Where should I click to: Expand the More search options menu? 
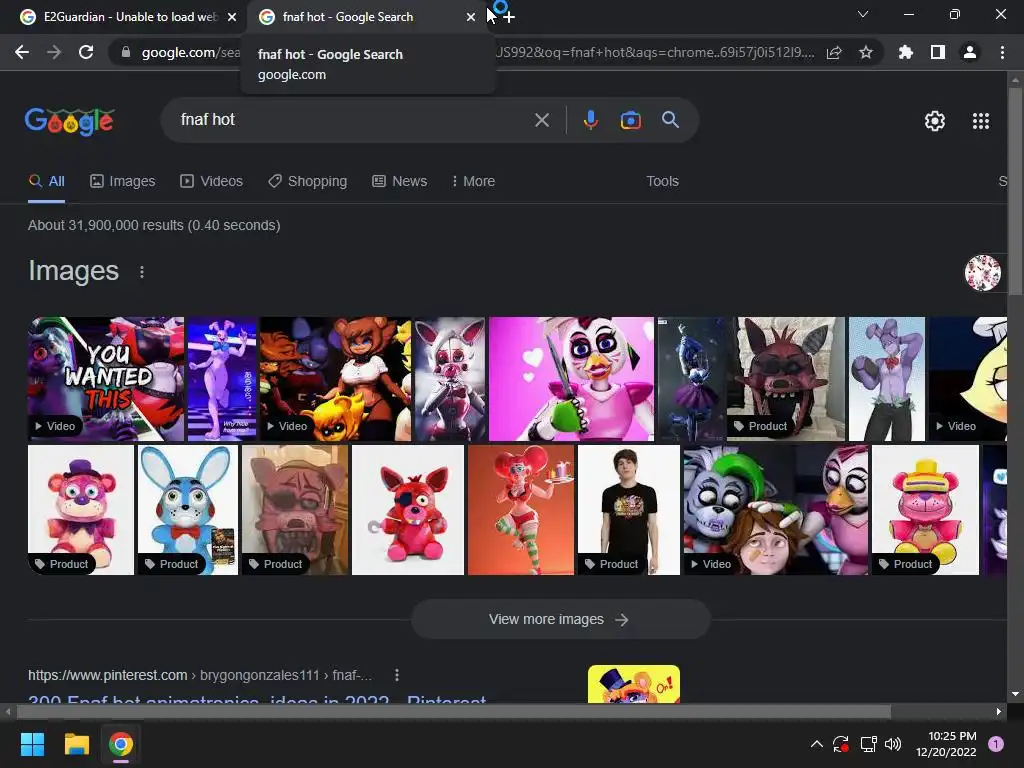tap(473, 182)
